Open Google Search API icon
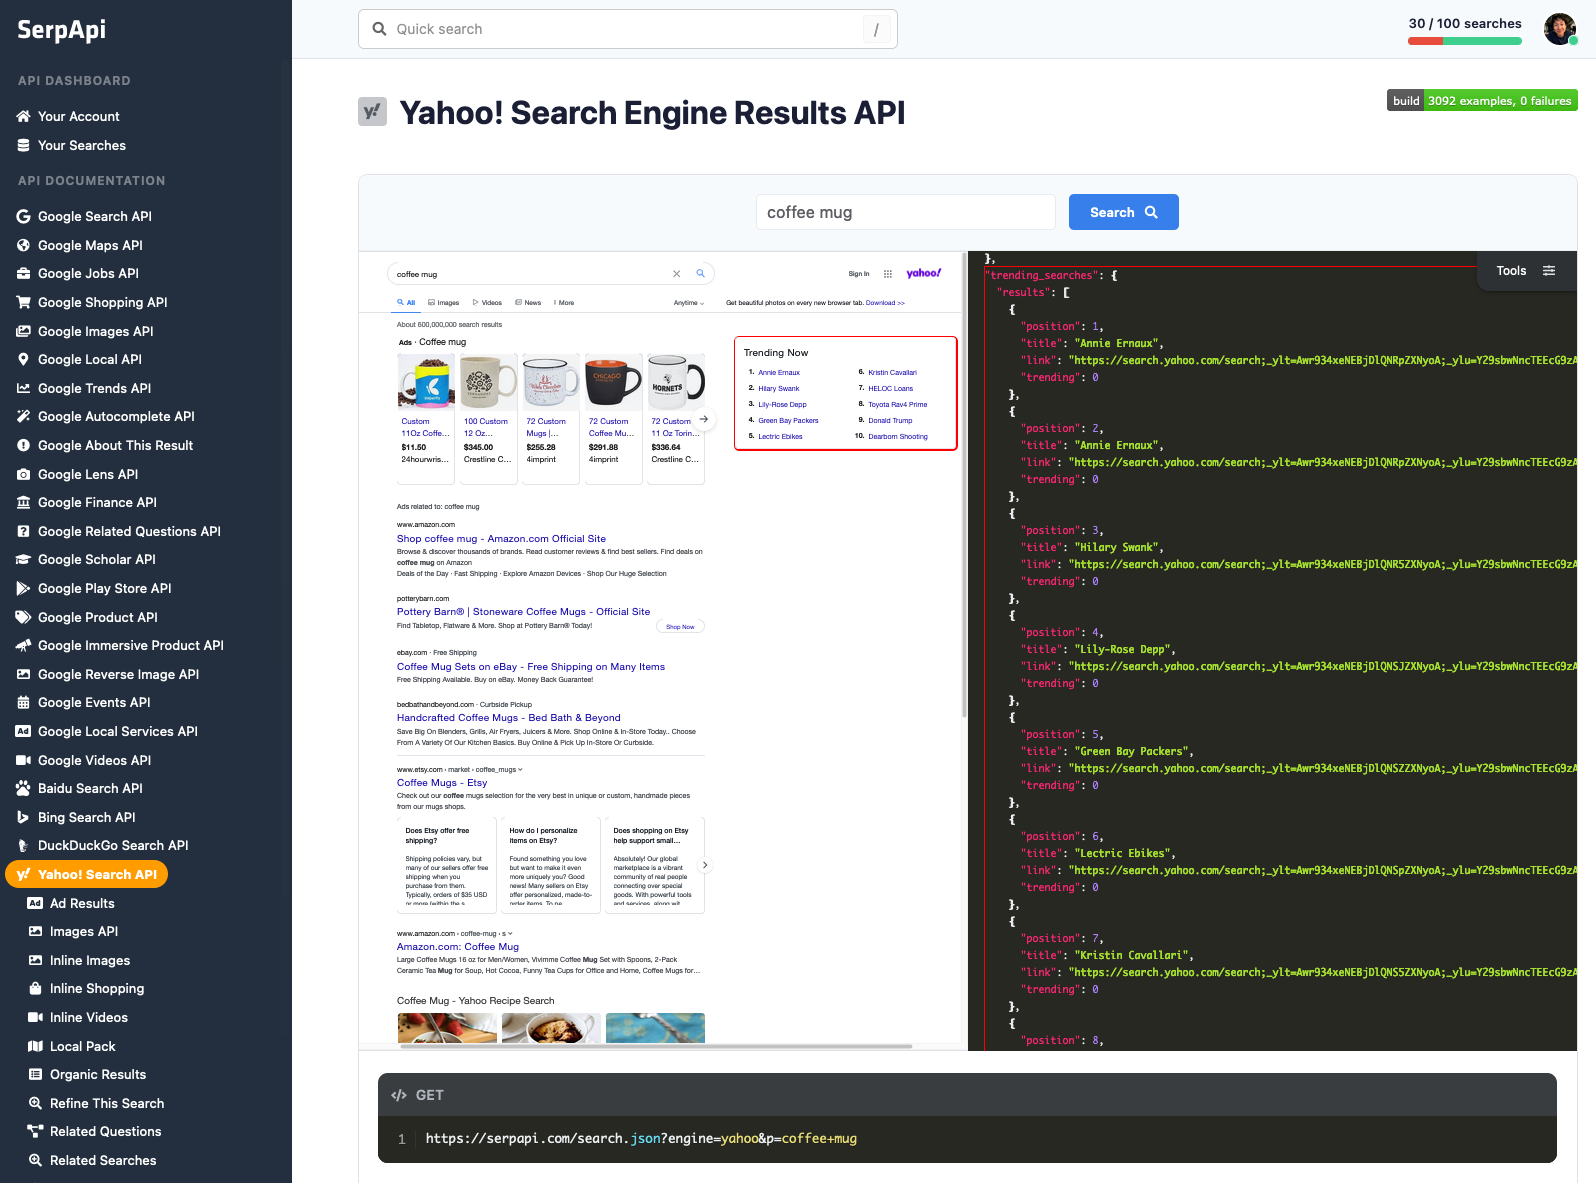1596x1183 pixels. (x=23, y=216)
